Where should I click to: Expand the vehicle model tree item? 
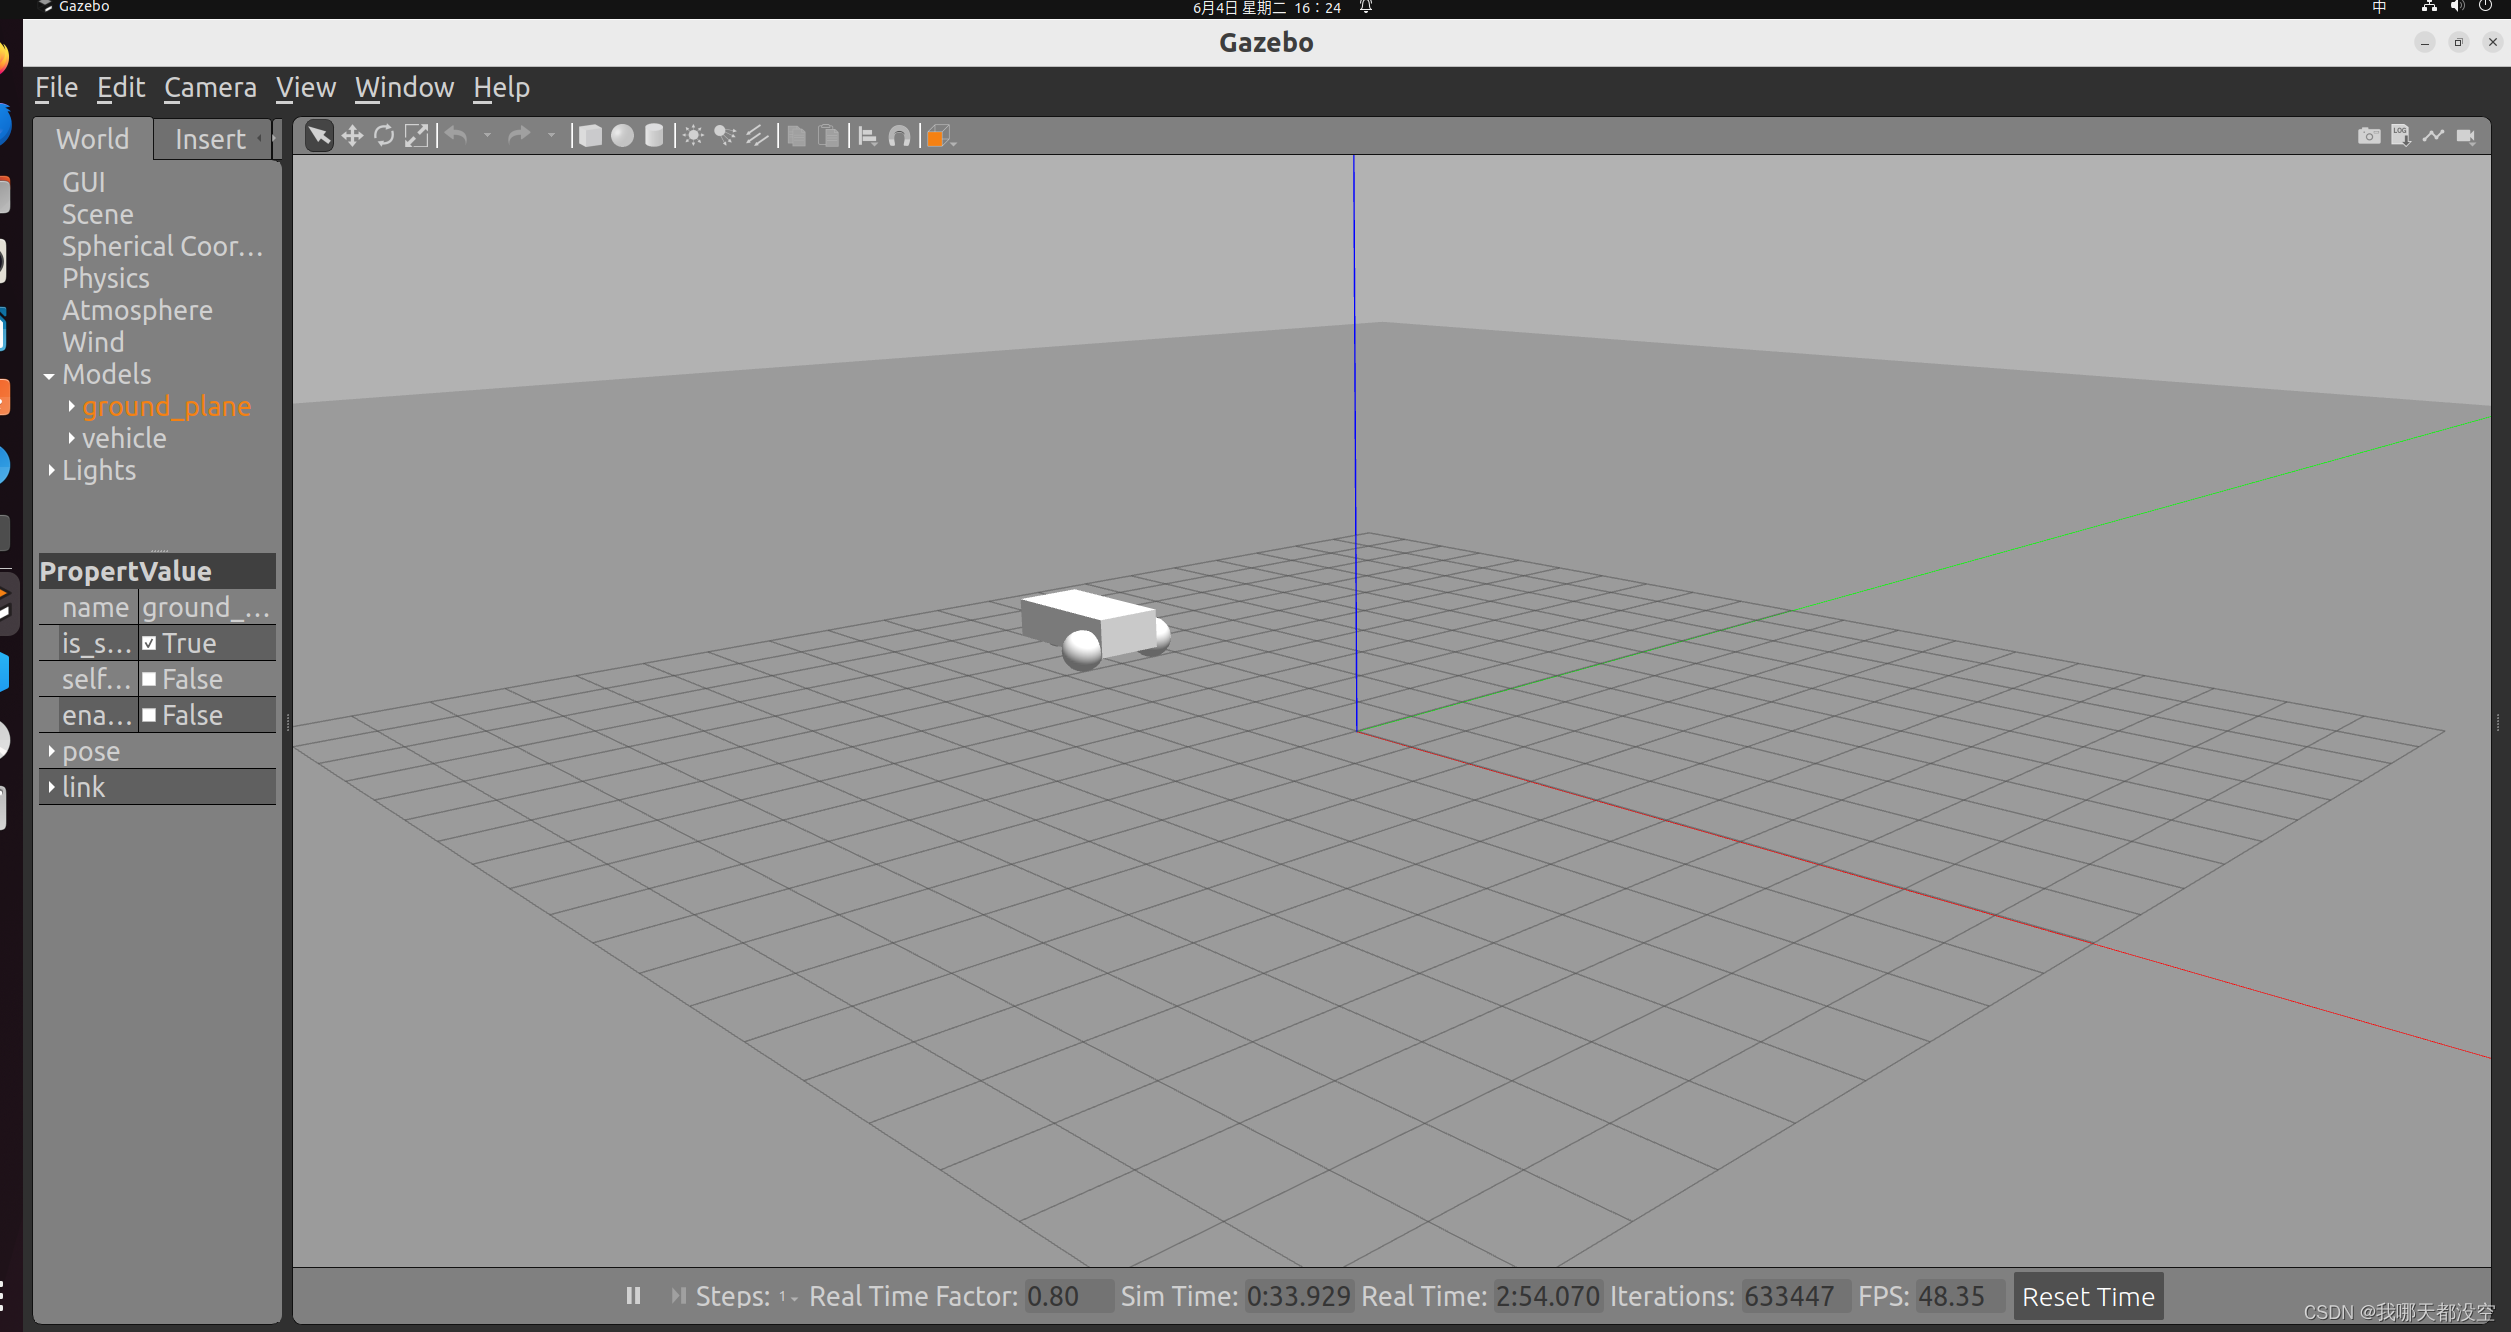pyautogui.click(x=71, y=439)
